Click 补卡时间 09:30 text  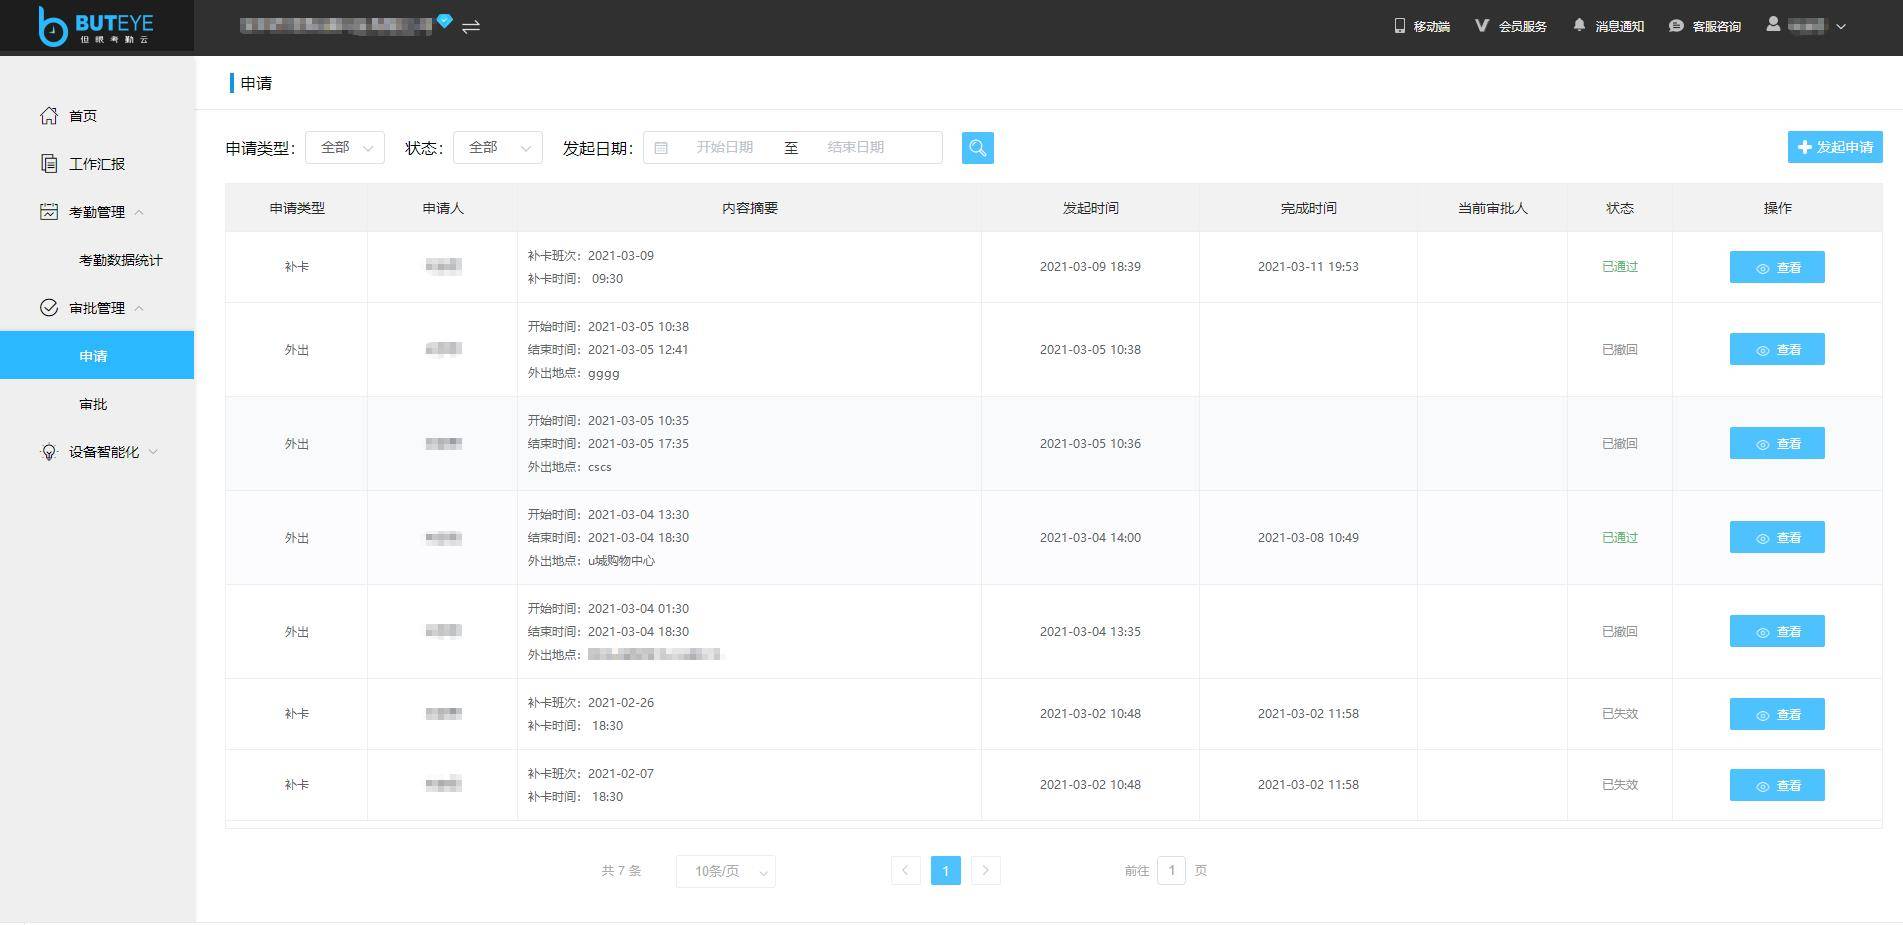575,279
